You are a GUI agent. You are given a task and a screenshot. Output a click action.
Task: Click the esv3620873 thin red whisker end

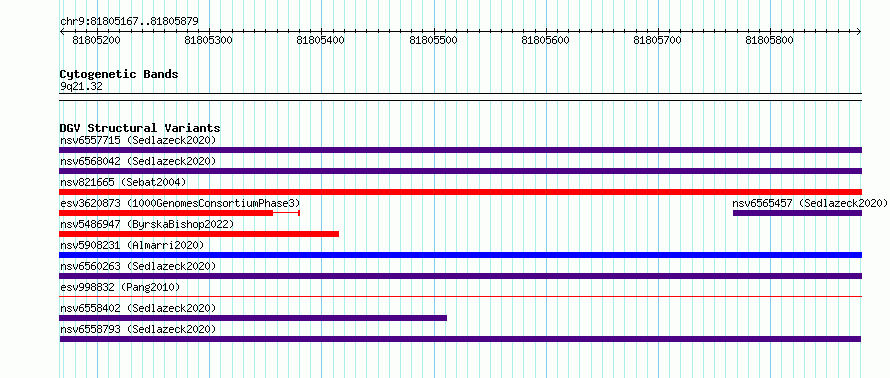point(299,213)
